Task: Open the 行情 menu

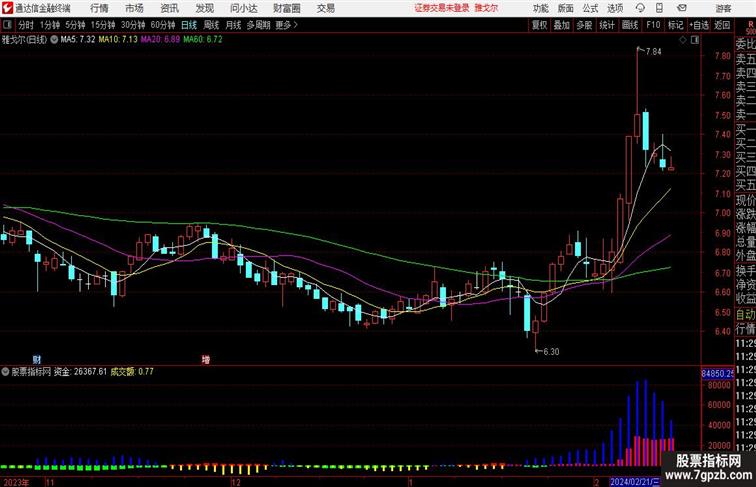Action: coord(99,8)
